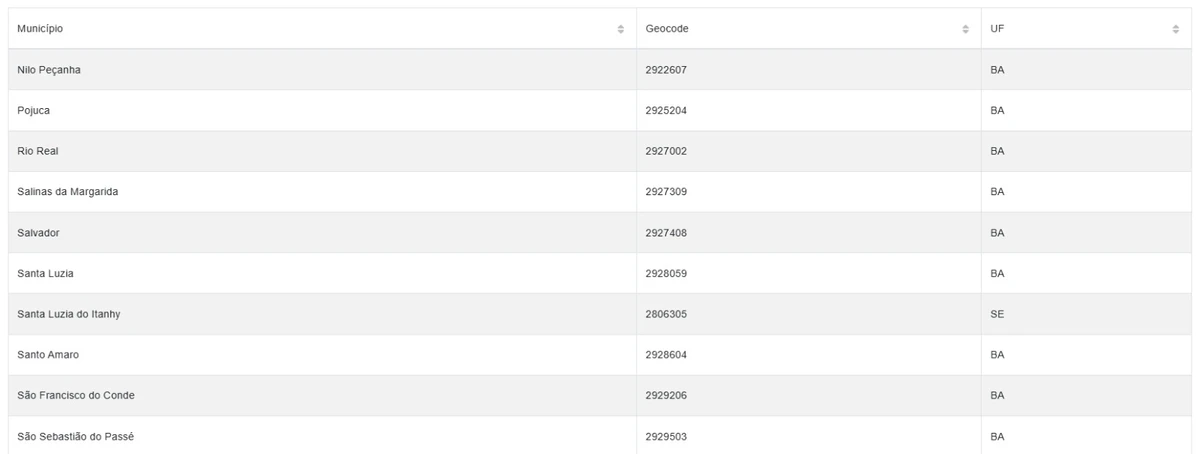Click Salinas da Margarida cell
This screenshot has height=454, width=1200.
click(x=68, y=192)
